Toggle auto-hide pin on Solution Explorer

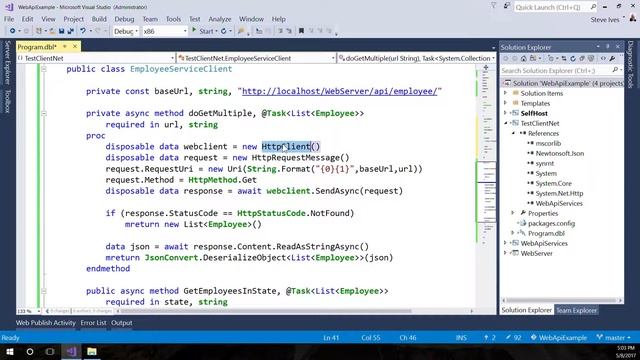click(608, 47)
